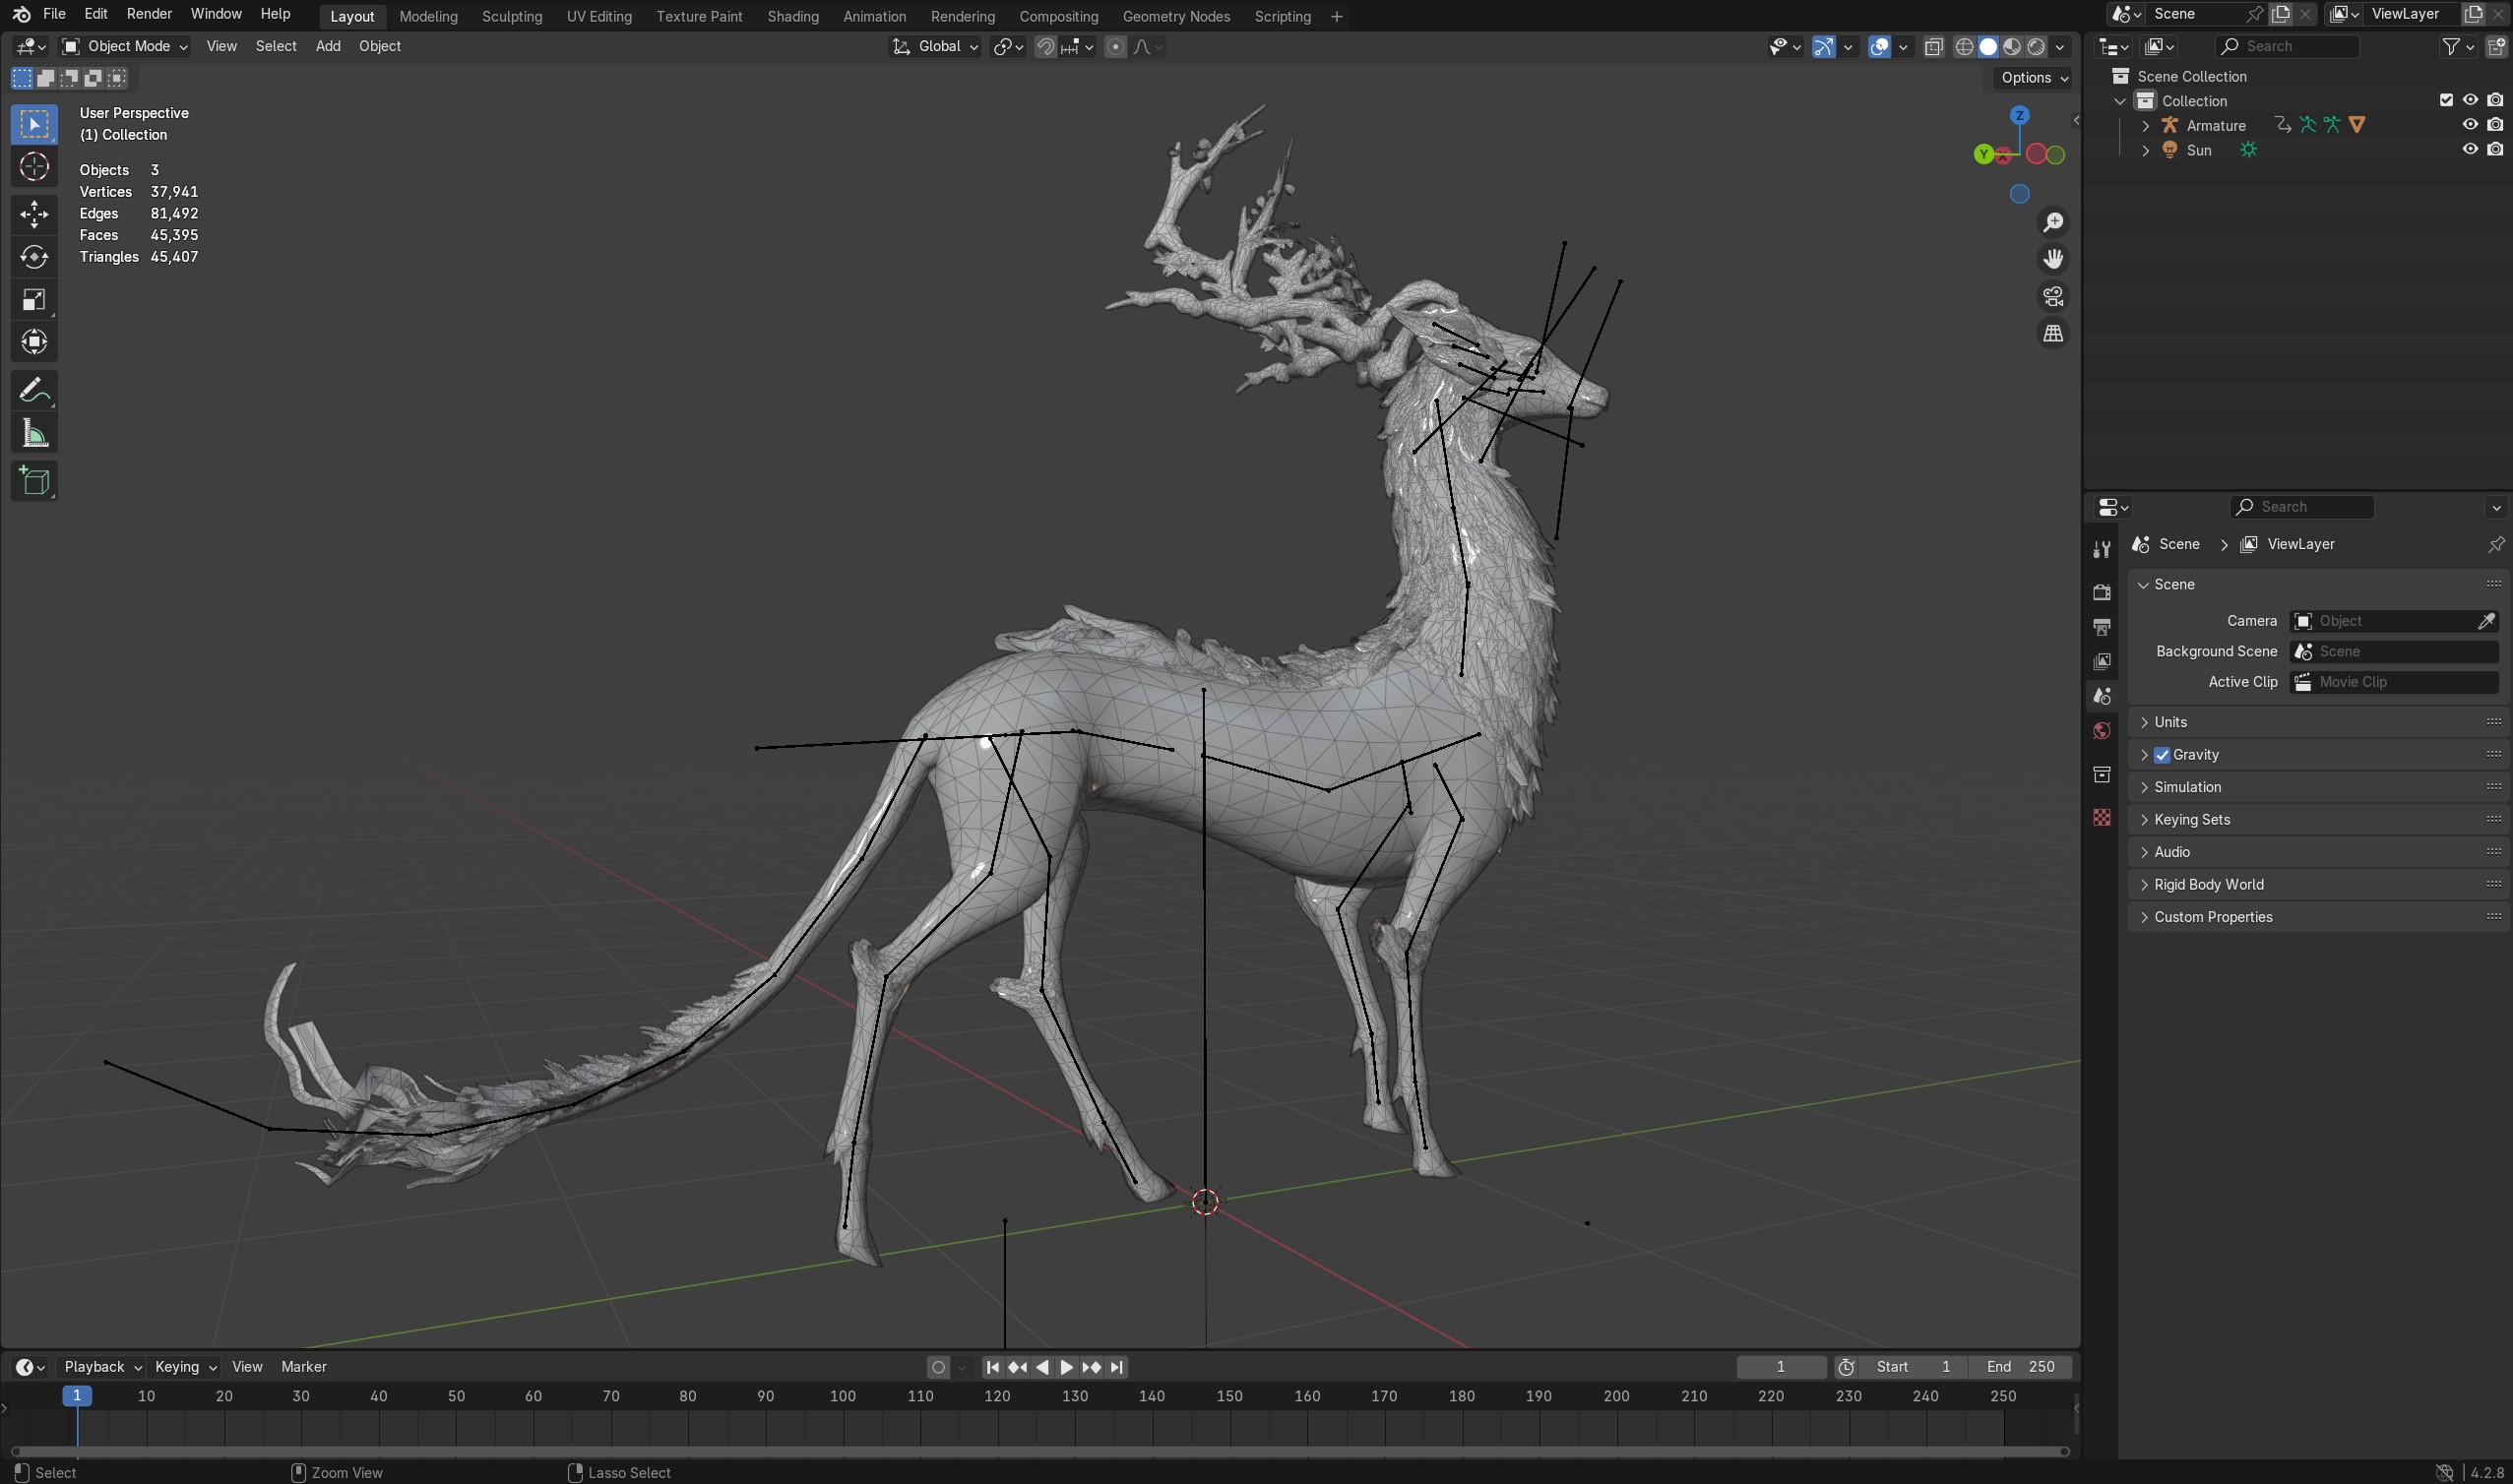The height and width of the screenshot is (1484, 2513).
Task: Toggle the Collection exclude checkbox
Action: [x=2445, y=100]
